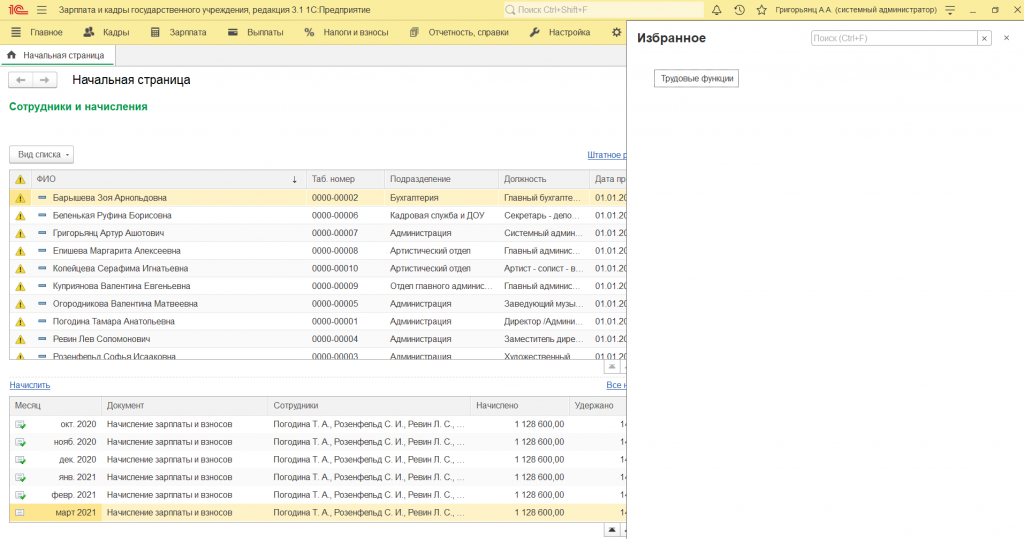Select employee Беленькая Руфина Борисовна

click(x=112, y=216)
